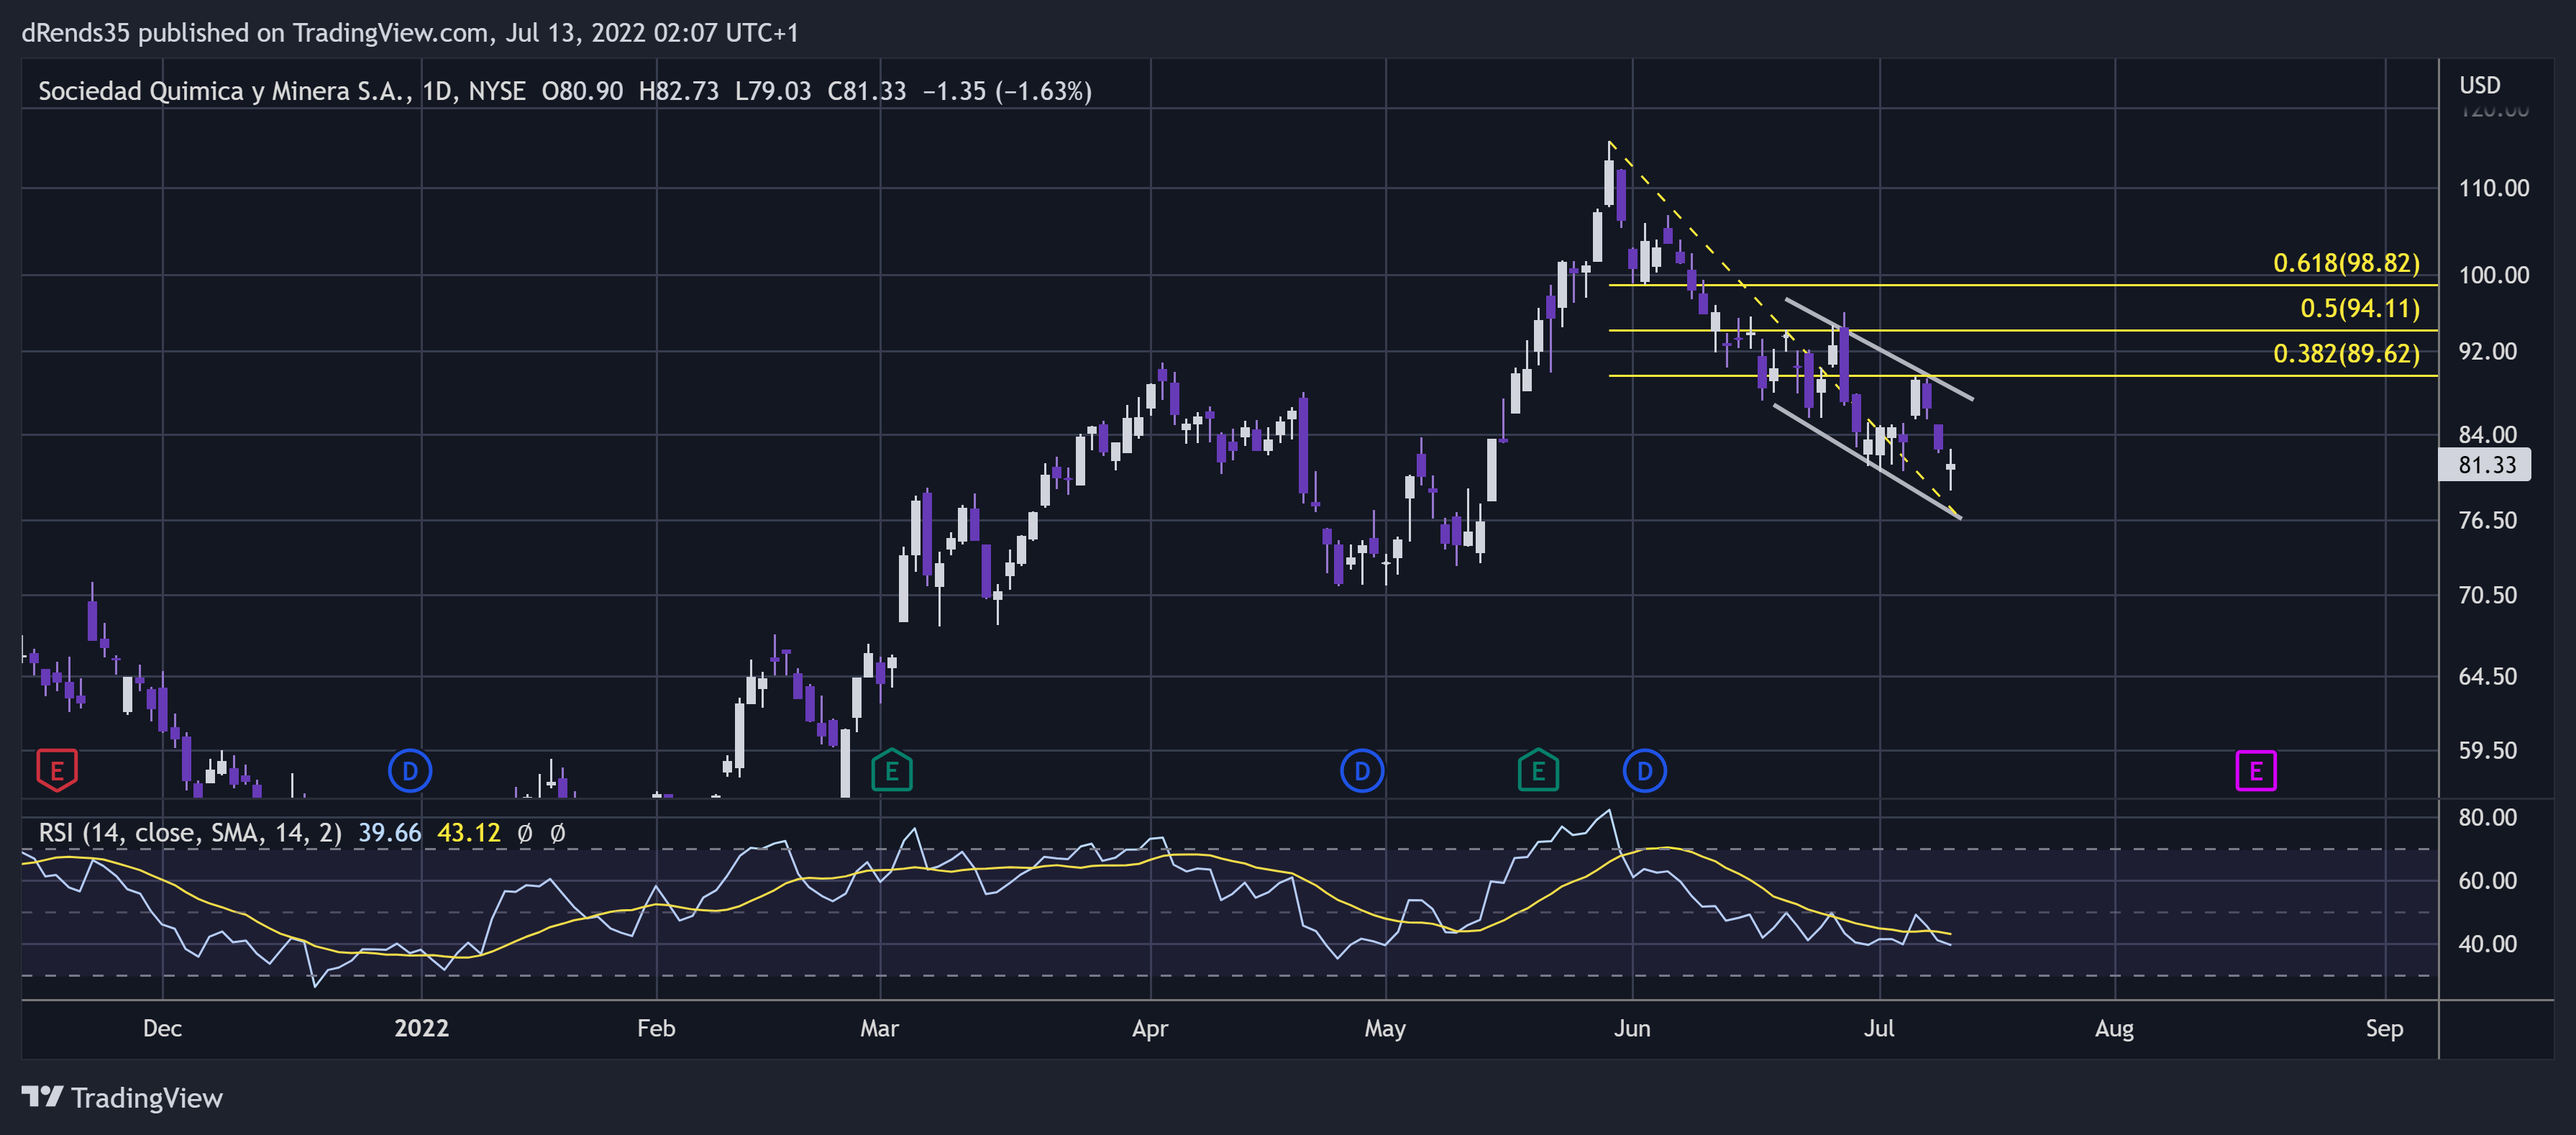Click the 2022 label on time axis
Screen dimensions: 2576x1135
point(421,1028)
